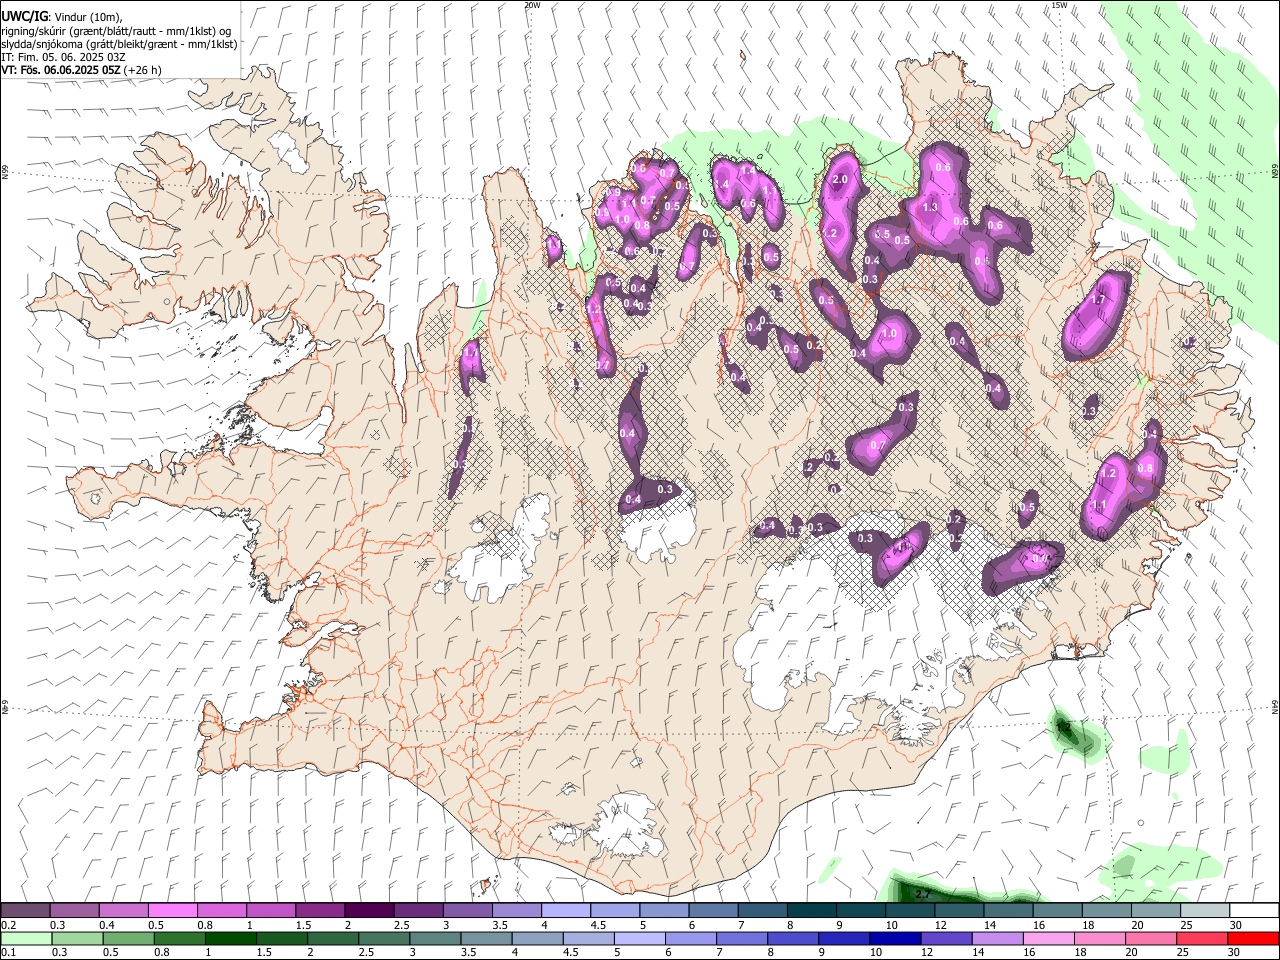1280x960 pixels.
Task: Pick the lower legend swatch between 14 and 16
Action: coord(997,938)
